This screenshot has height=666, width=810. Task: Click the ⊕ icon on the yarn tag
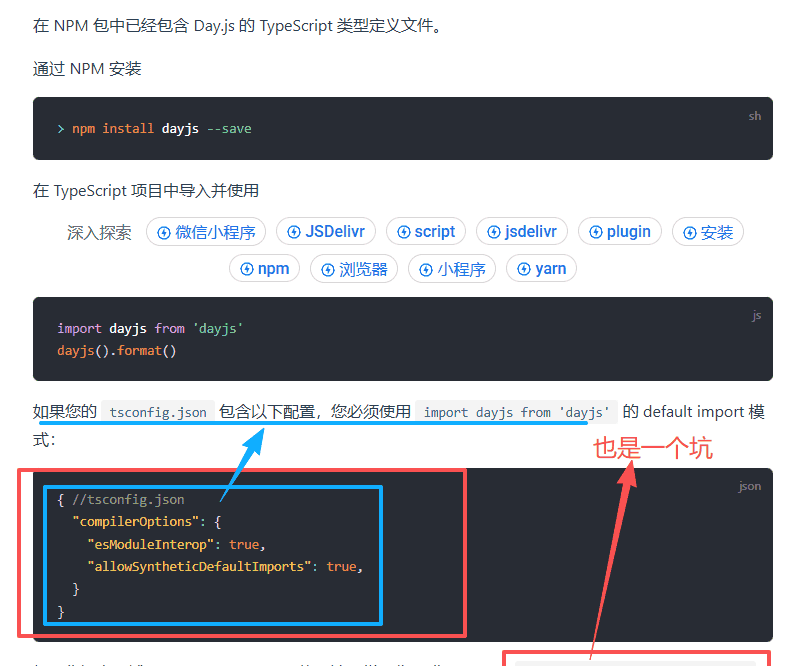522,268
